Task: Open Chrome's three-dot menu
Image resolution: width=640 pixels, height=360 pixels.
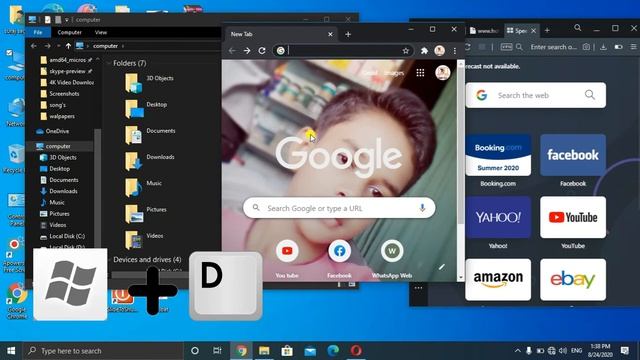Action: [x=455, y=51]
